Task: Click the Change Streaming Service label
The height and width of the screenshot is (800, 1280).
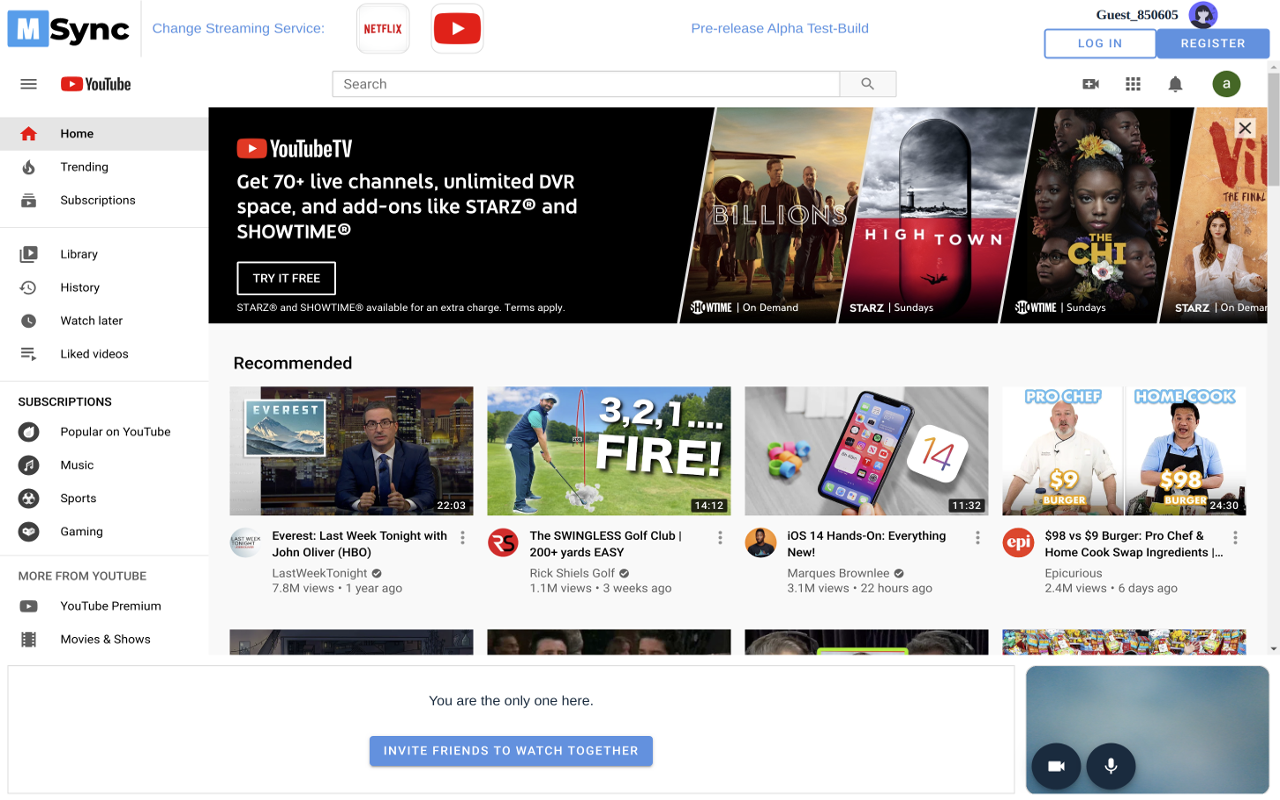Action: point(238,28)
